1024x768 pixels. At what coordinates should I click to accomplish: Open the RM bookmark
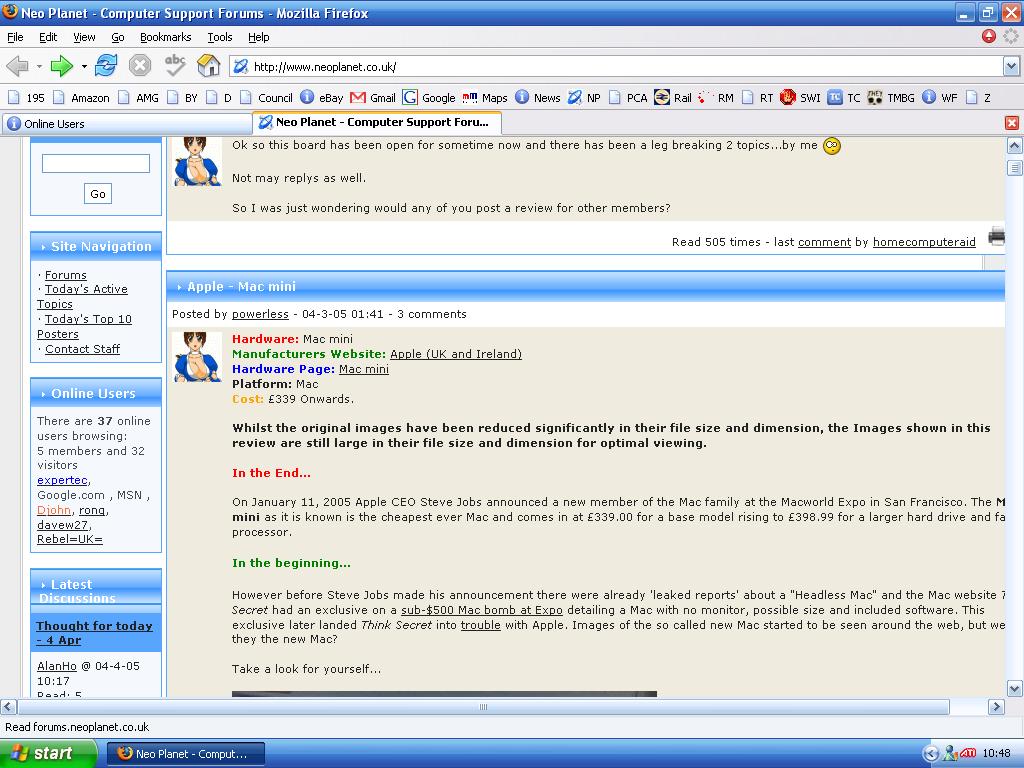716,98
